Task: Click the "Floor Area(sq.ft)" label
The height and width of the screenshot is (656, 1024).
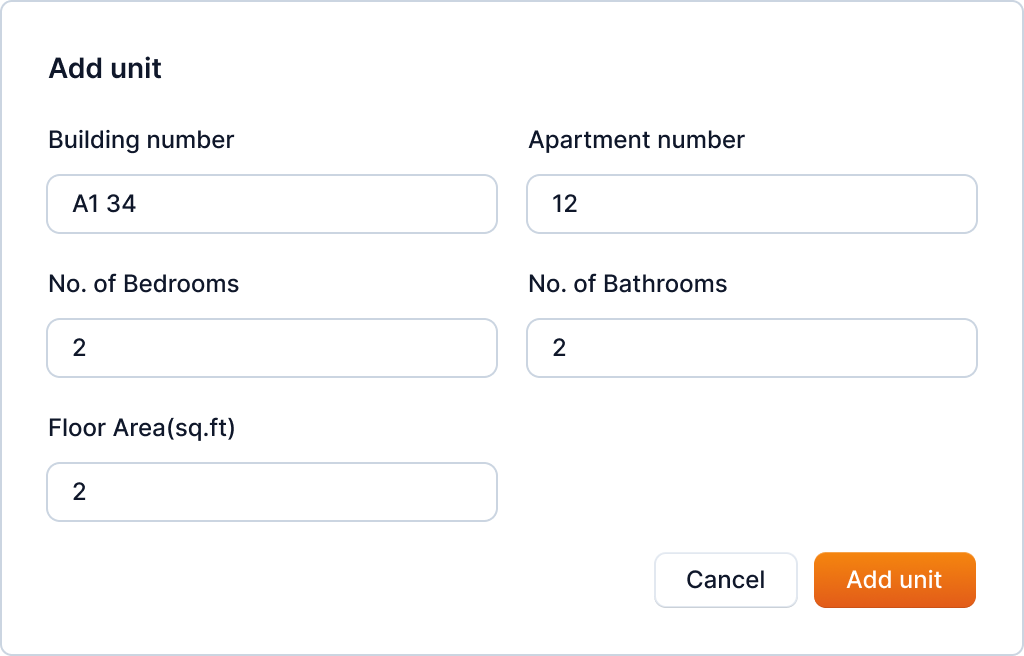Action: 141,428
